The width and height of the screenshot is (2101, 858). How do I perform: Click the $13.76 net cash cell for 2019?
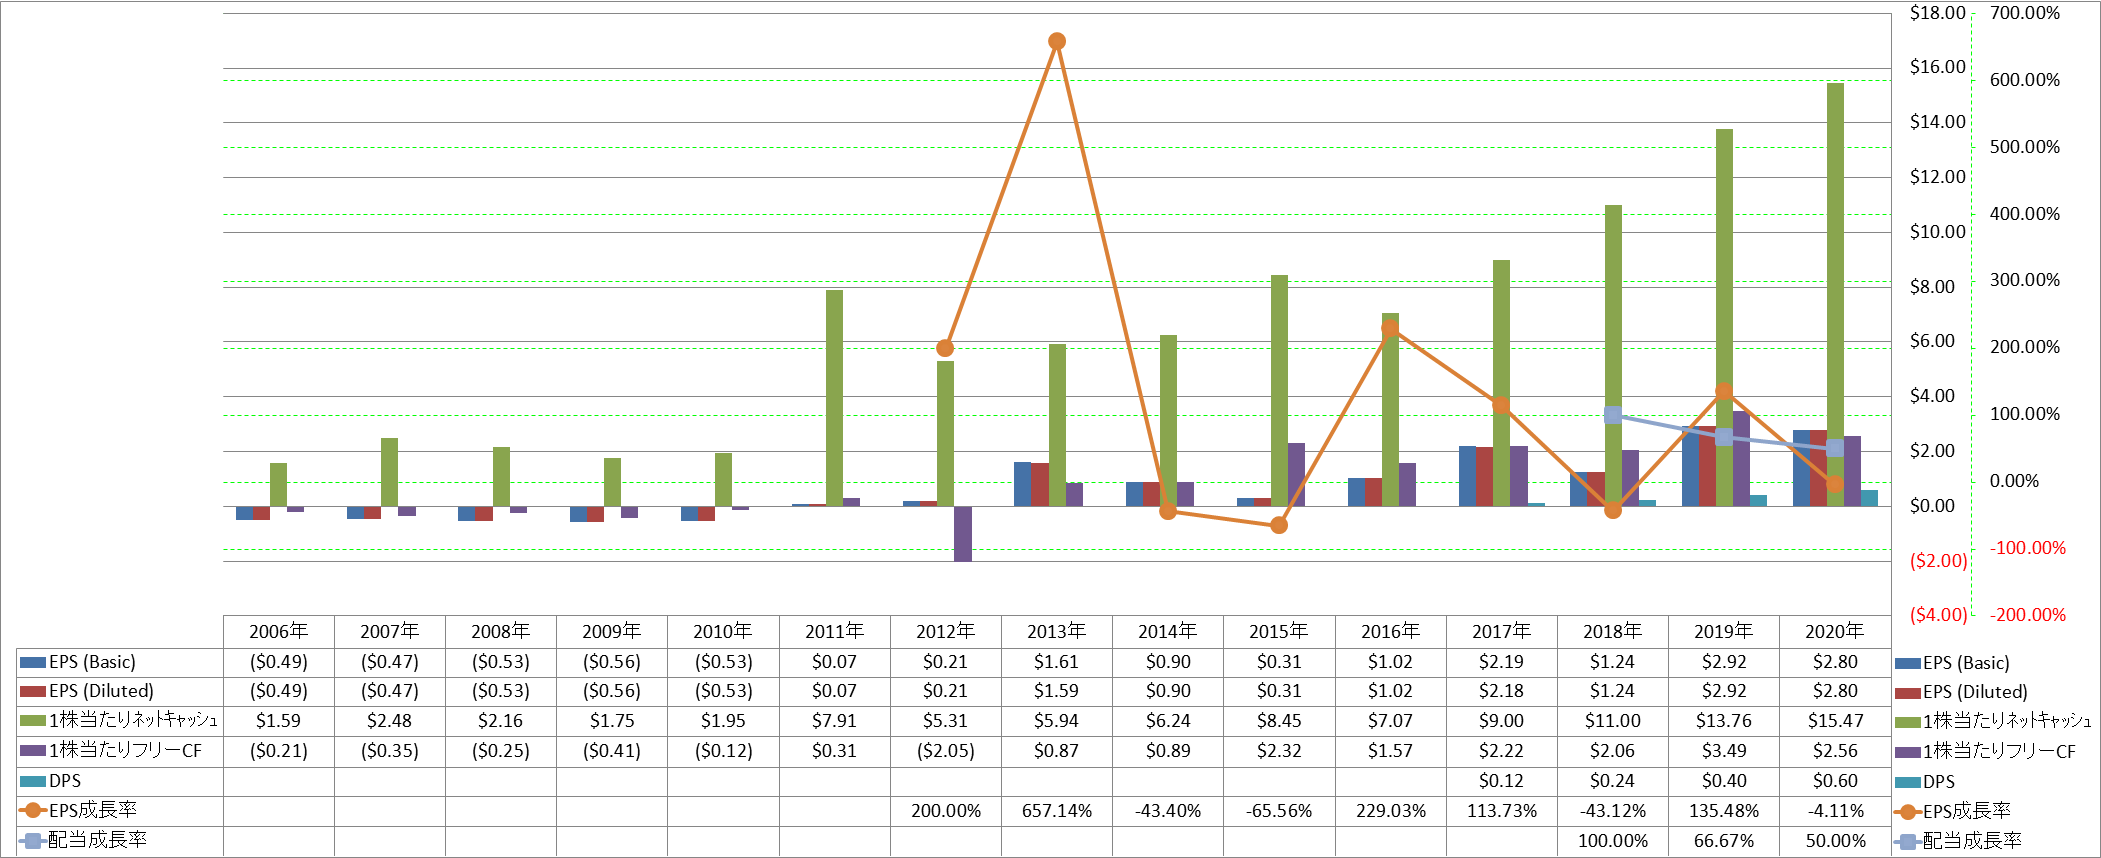[x=1724, y=721]
